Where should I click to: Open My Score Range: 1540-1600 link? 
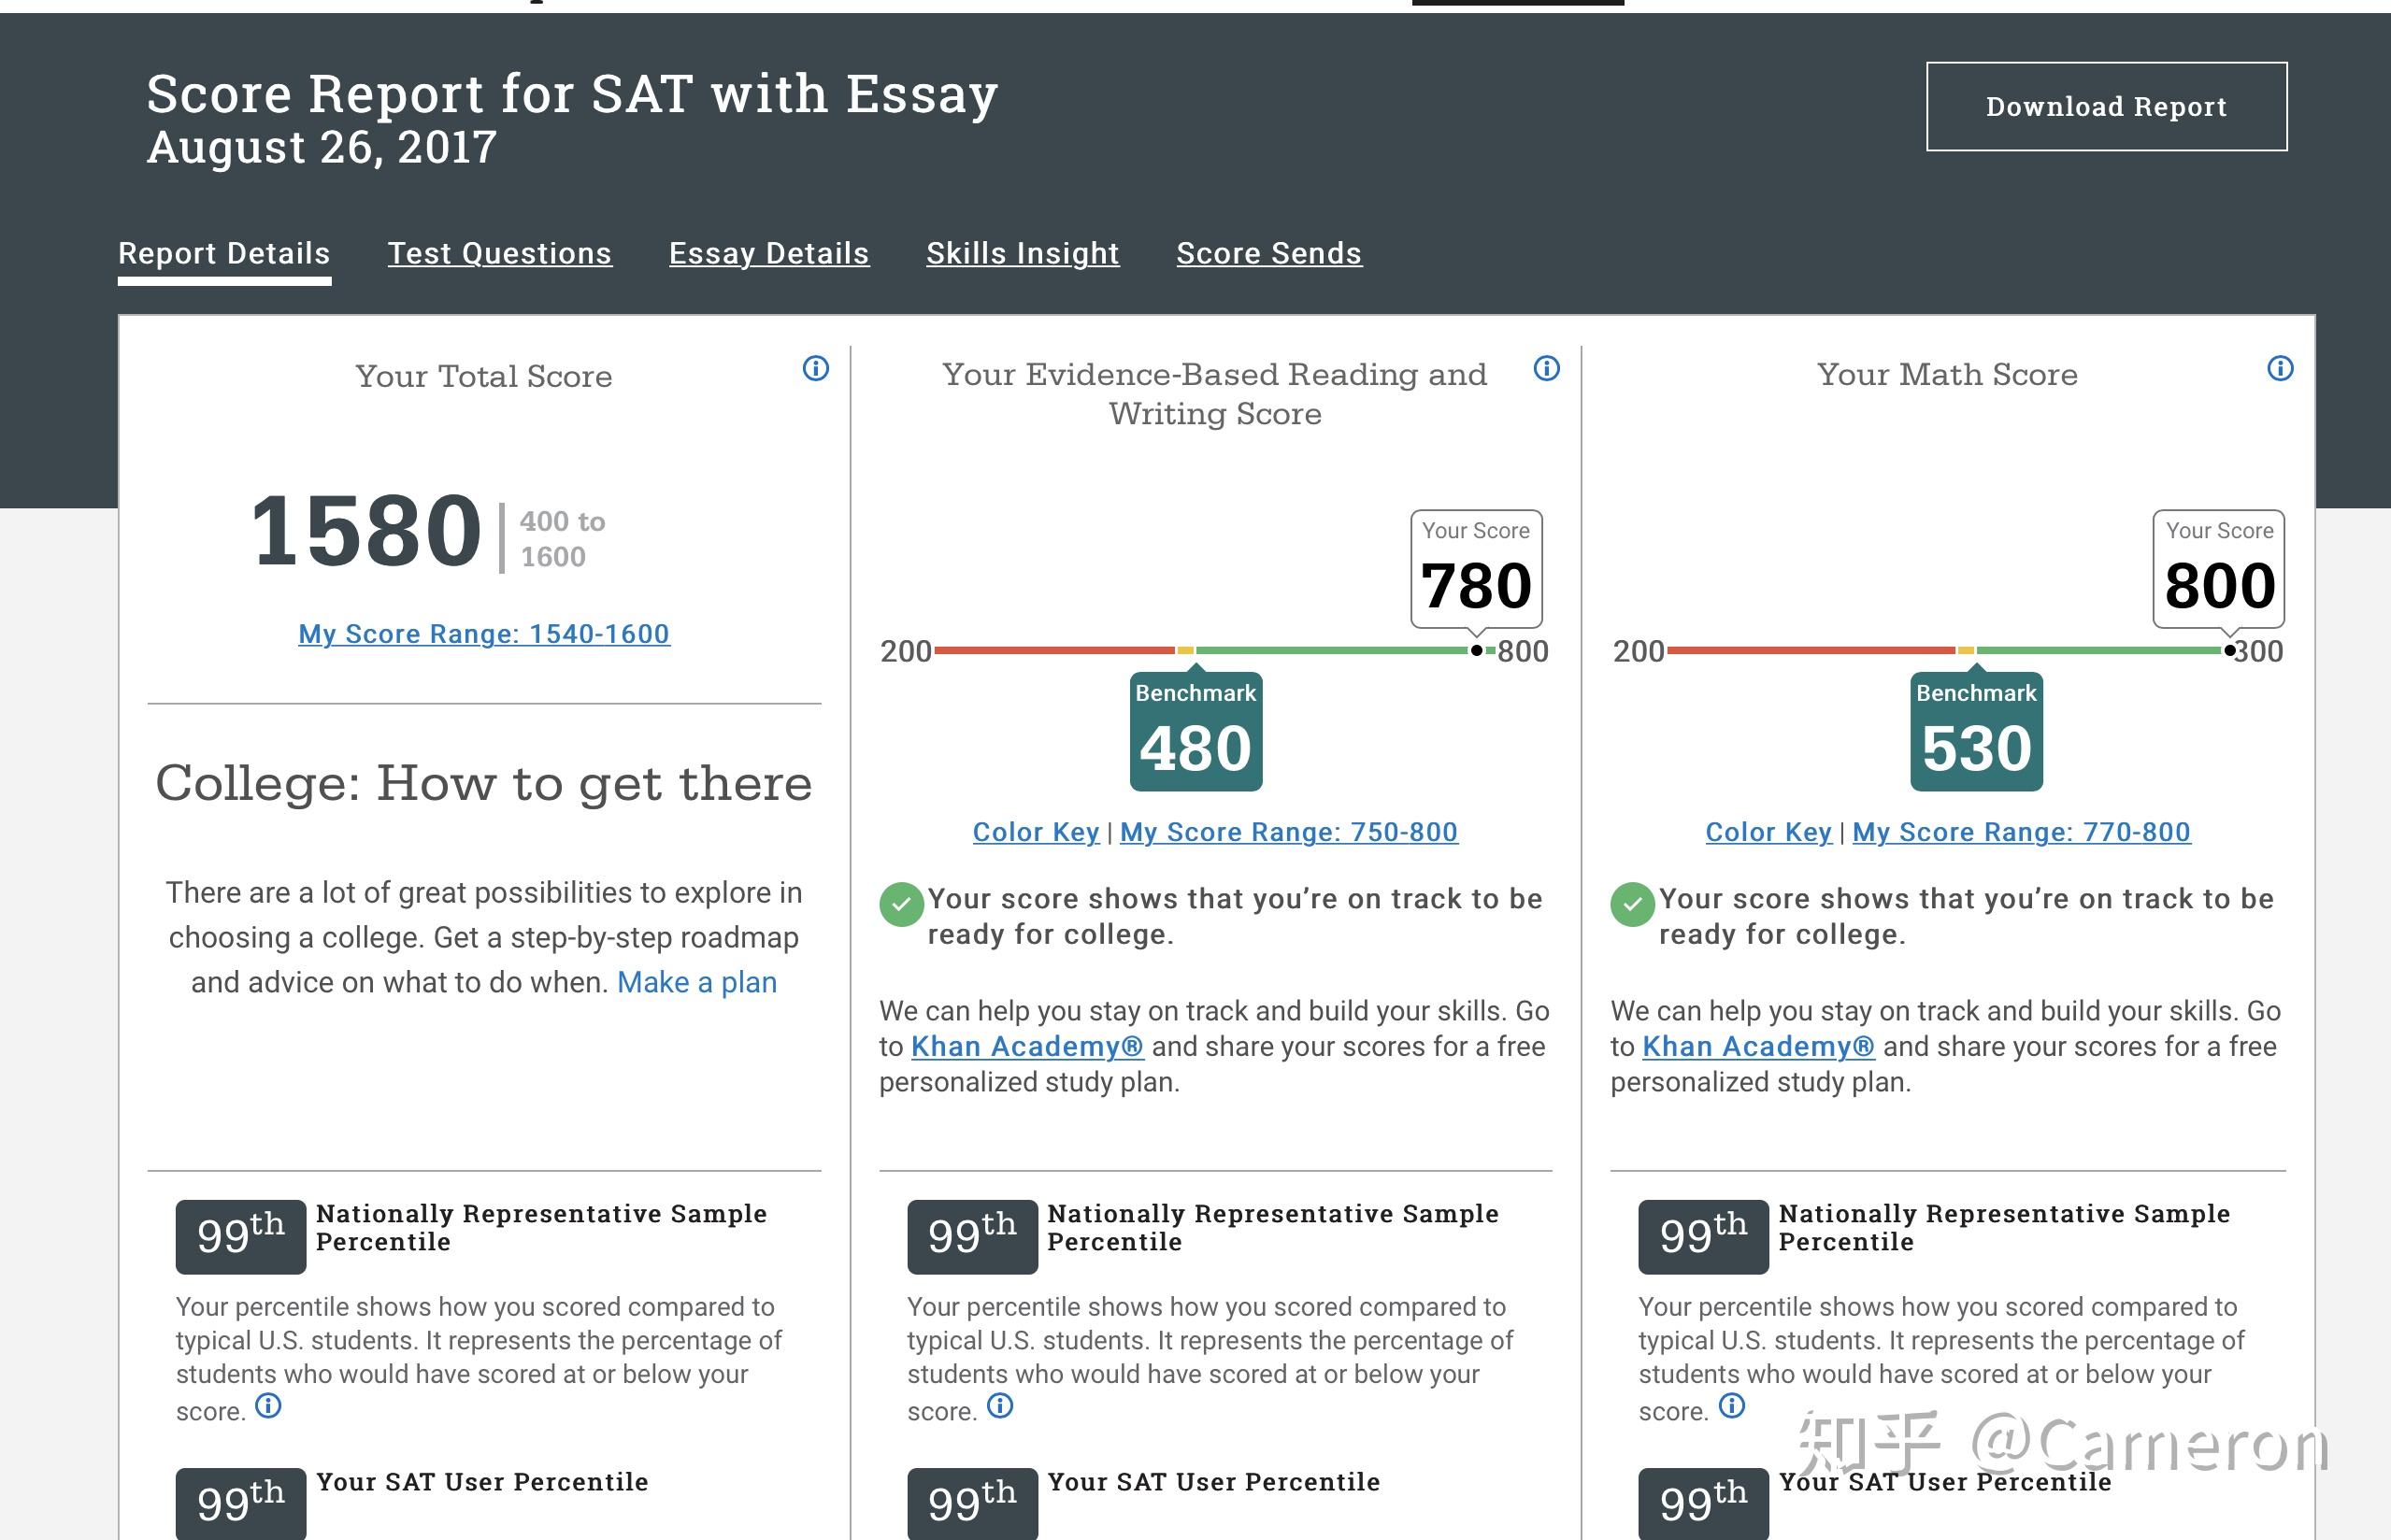pyautogui.click(x=484, y=634)
